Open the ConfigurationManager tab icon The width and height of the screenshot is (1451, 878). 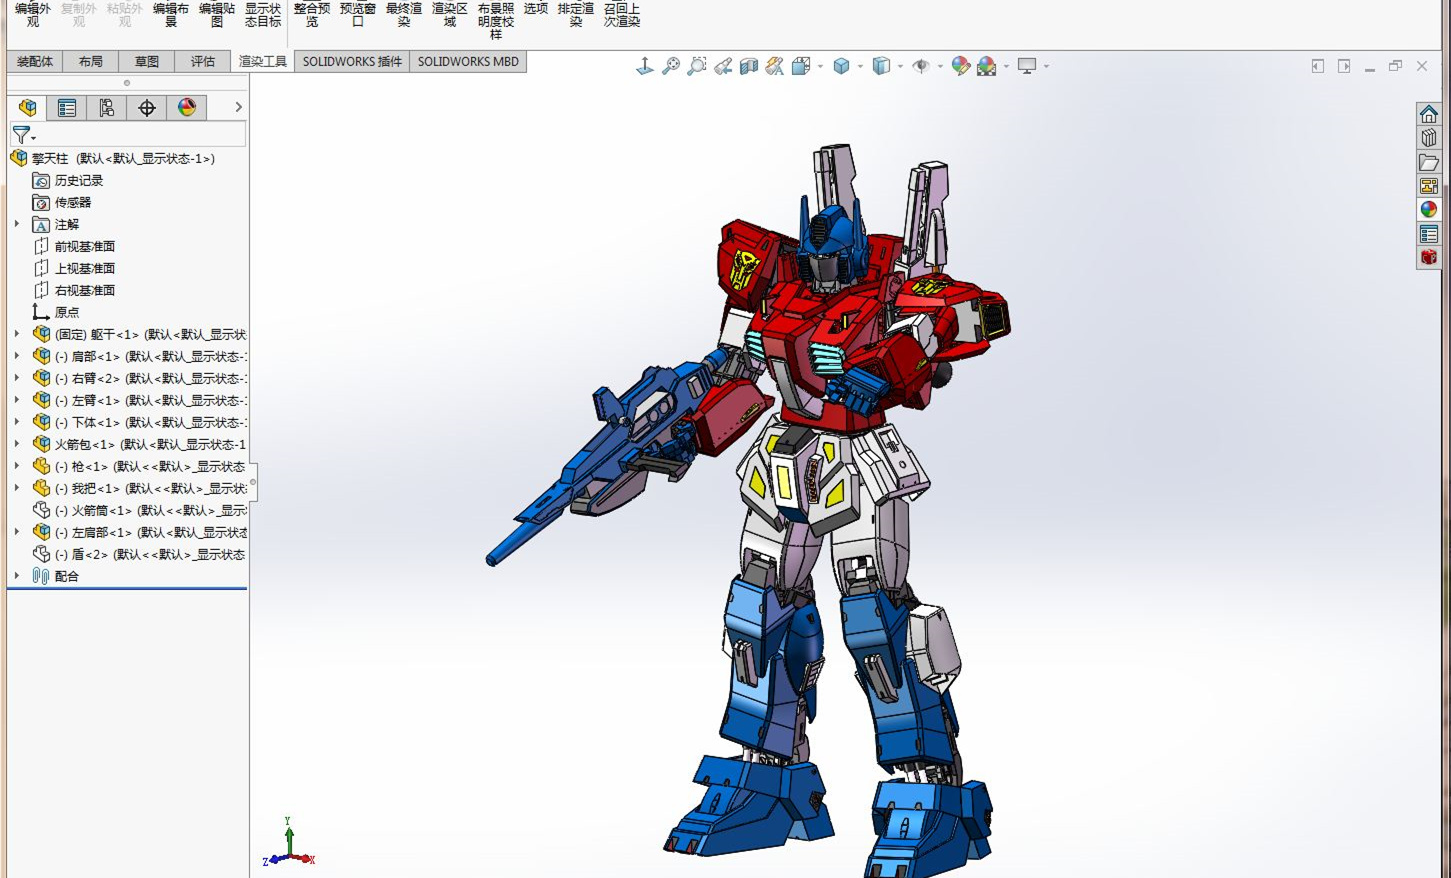coord(107,108)
